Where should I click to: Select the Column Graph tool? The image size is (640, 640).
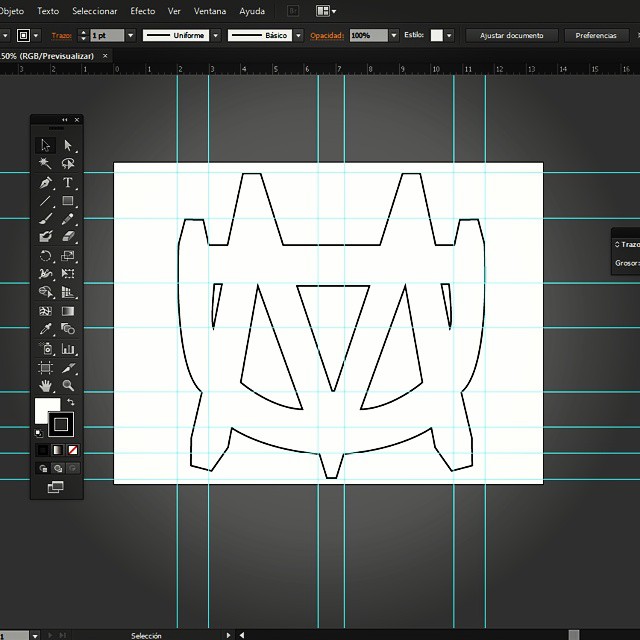68,349
